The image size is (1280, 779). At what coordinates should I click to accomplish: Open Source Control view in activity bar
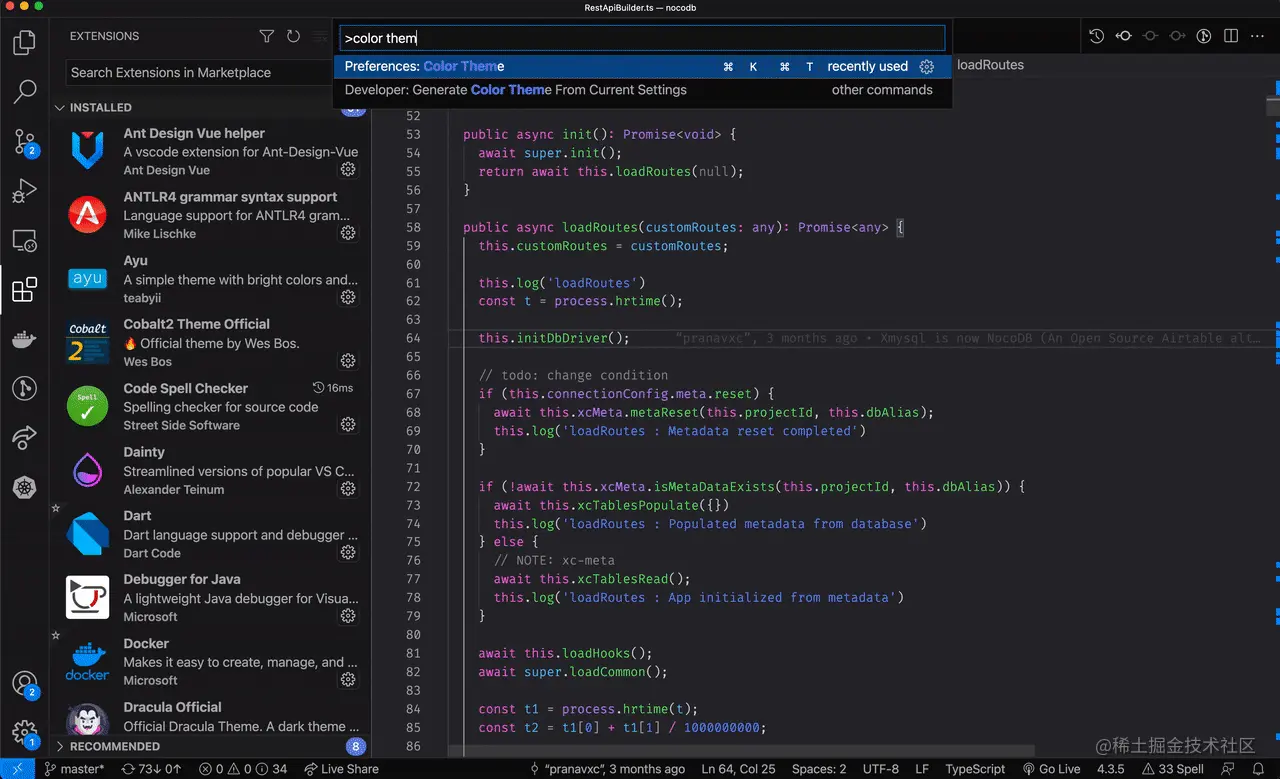pyautogui.click(x=24, y=142)
